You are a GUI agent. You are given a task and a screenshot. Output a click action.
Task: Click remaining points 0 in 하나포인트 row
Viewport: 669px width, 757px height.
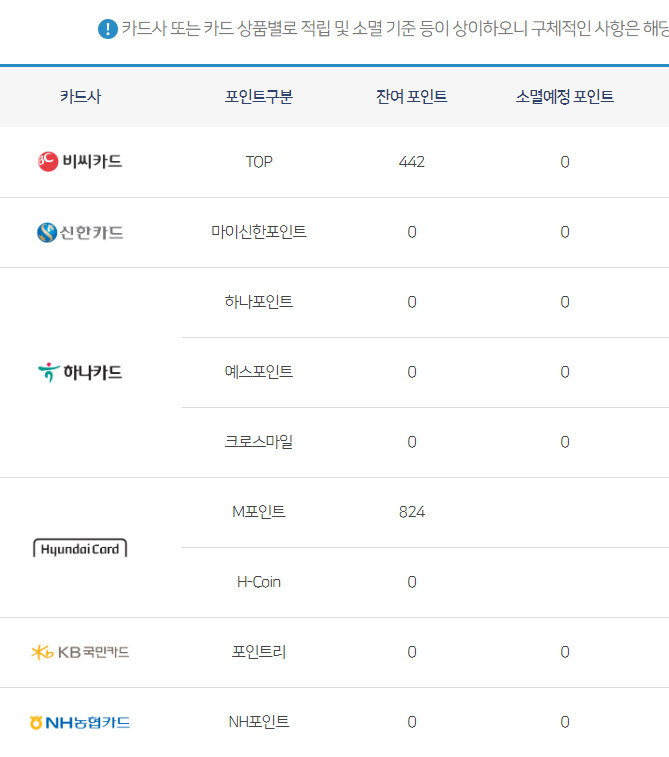point(412,302)
